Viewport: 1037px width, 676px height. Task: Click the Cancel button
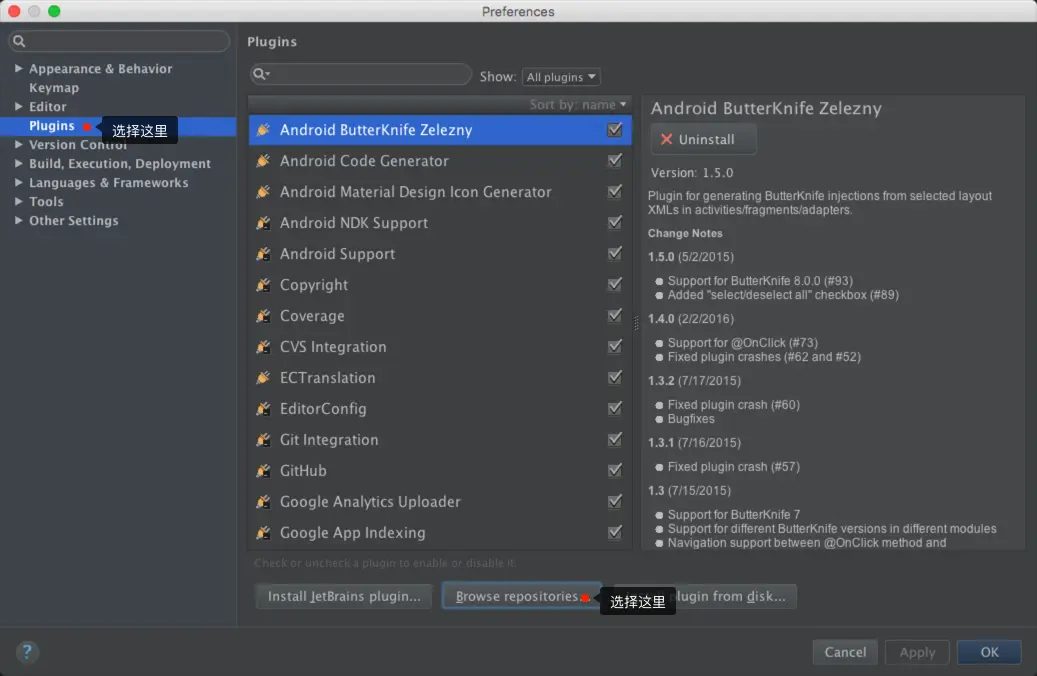pos(845,652)
